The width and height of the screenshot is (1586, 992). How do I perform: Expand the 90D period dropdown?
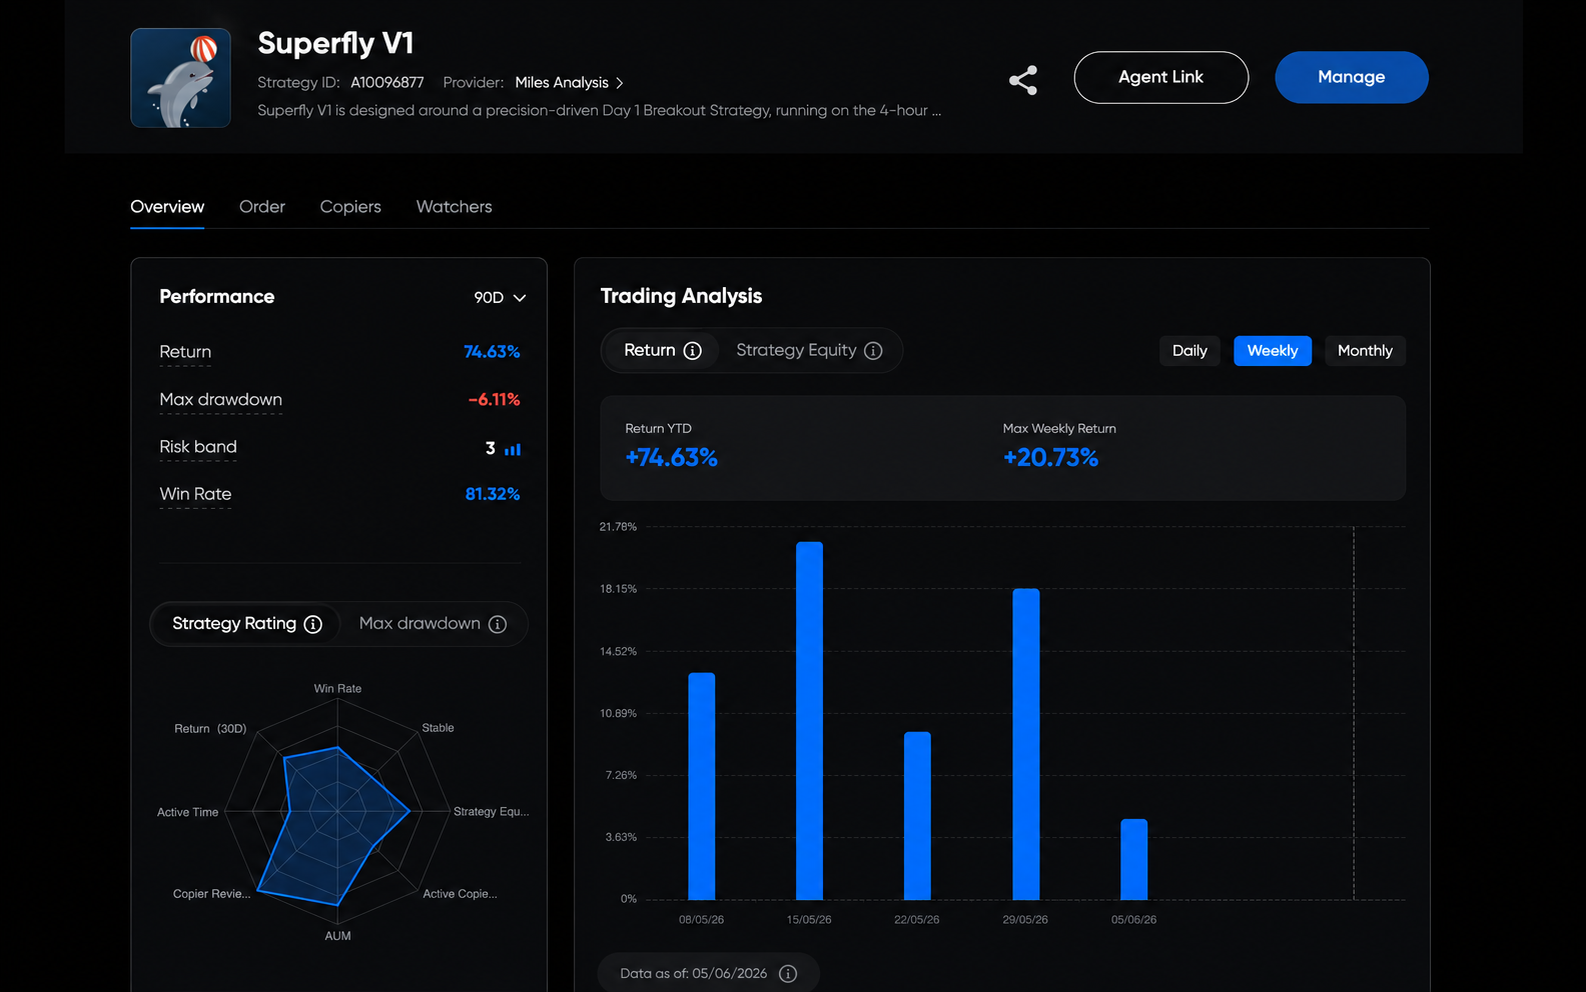pyautogui.click(x=500, y=298)
